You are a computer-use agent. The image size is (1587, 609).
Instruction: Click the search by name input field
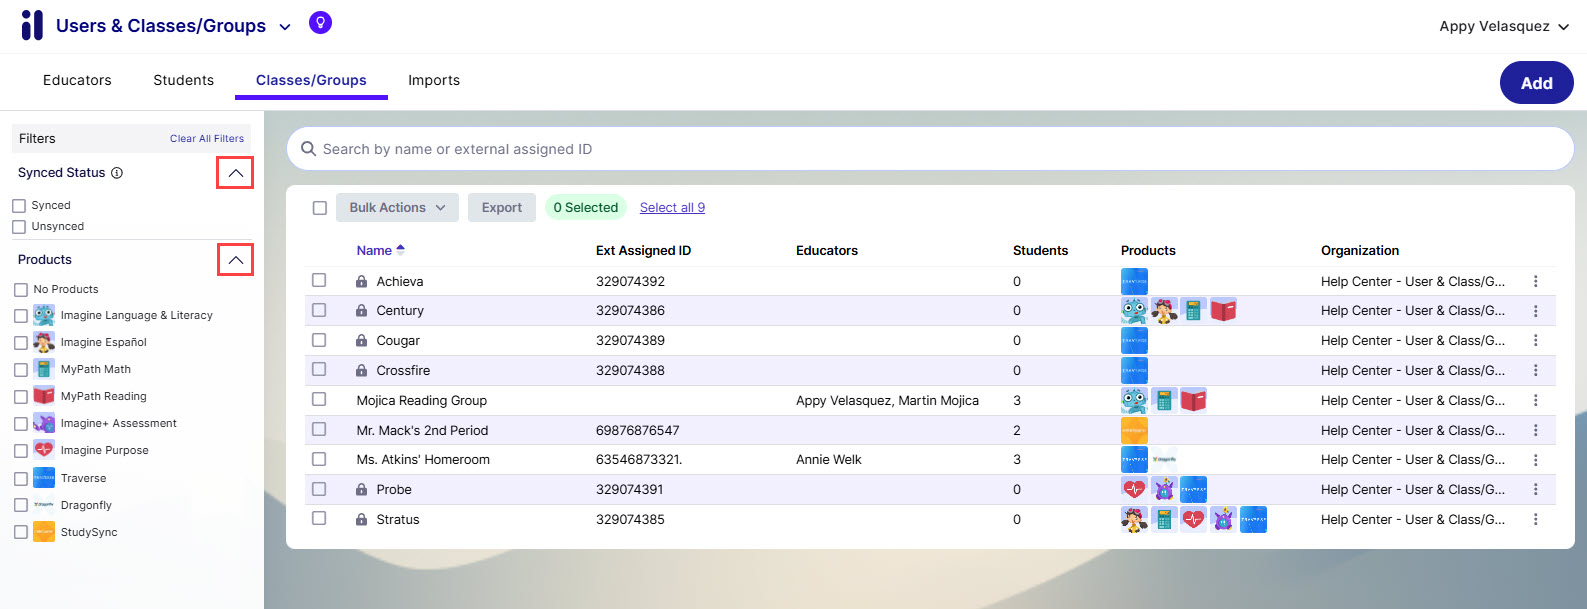point(930,149)
